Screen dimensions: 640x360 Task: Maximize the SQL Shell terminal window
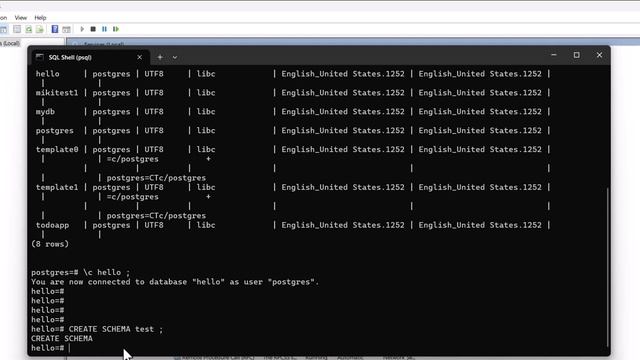click(x=576, y=55)
